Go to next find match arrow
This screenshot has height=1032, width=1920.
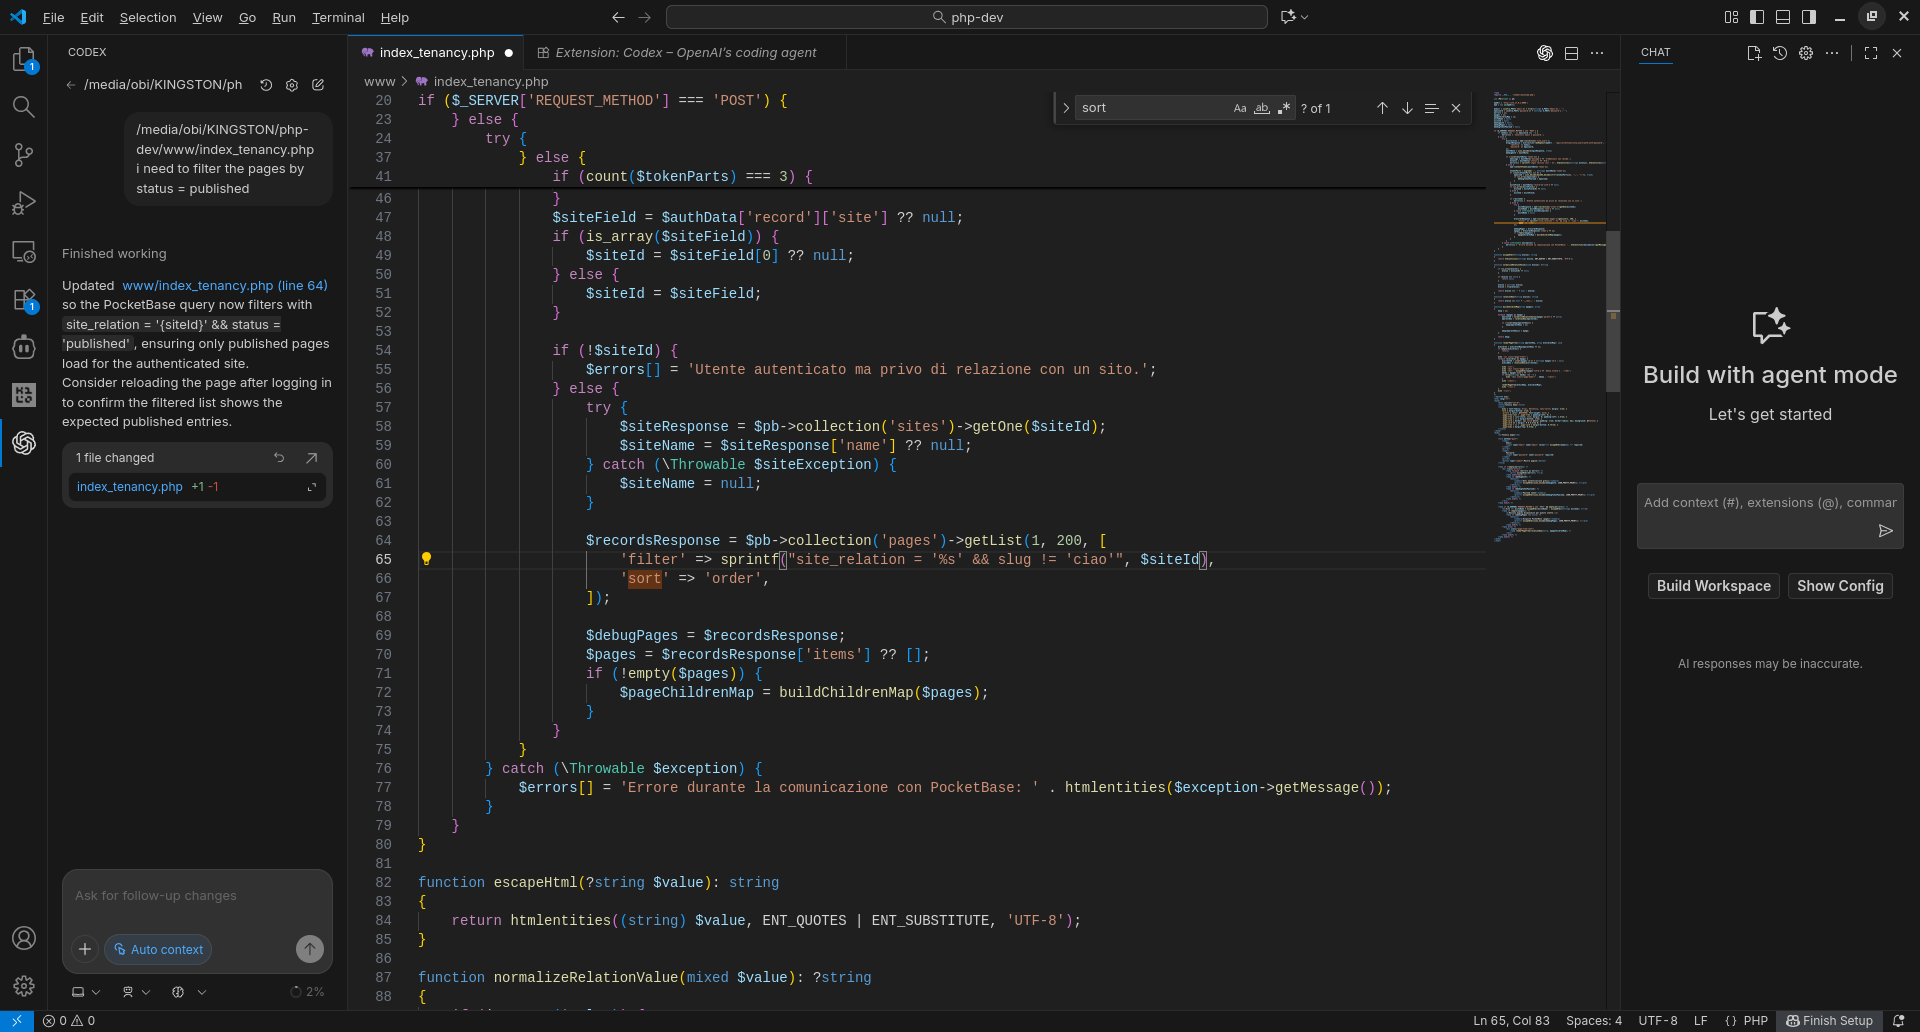point(1407,108)
